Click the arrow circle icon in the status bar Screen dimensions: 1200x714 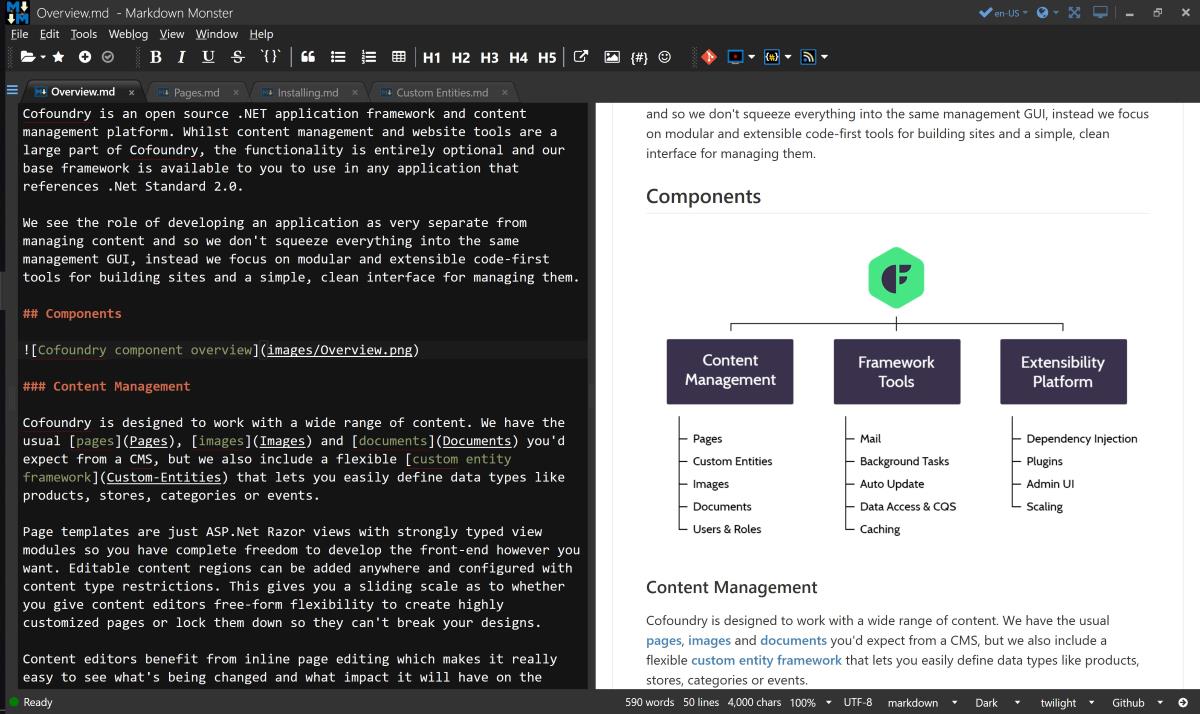(1183, 702)
